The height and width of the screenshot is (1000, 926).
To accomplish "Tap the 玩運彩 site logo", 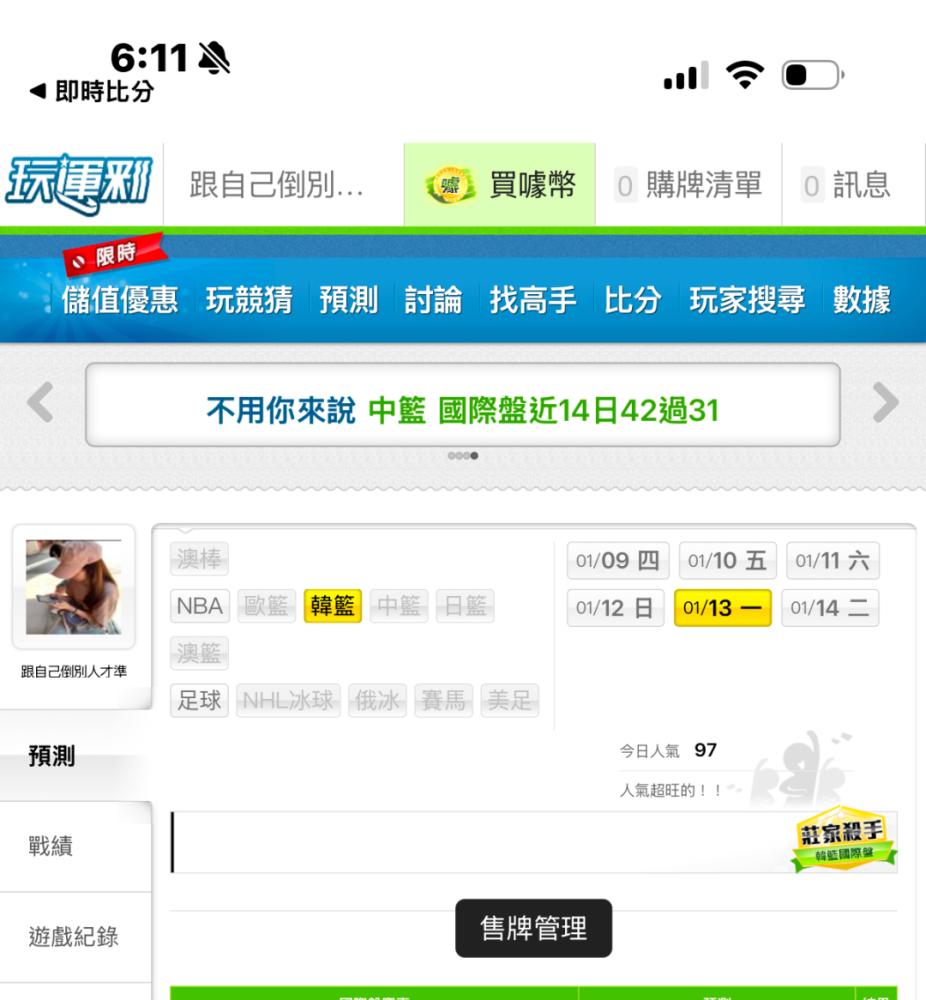I will pyautogui.click(x=79, y=185).
